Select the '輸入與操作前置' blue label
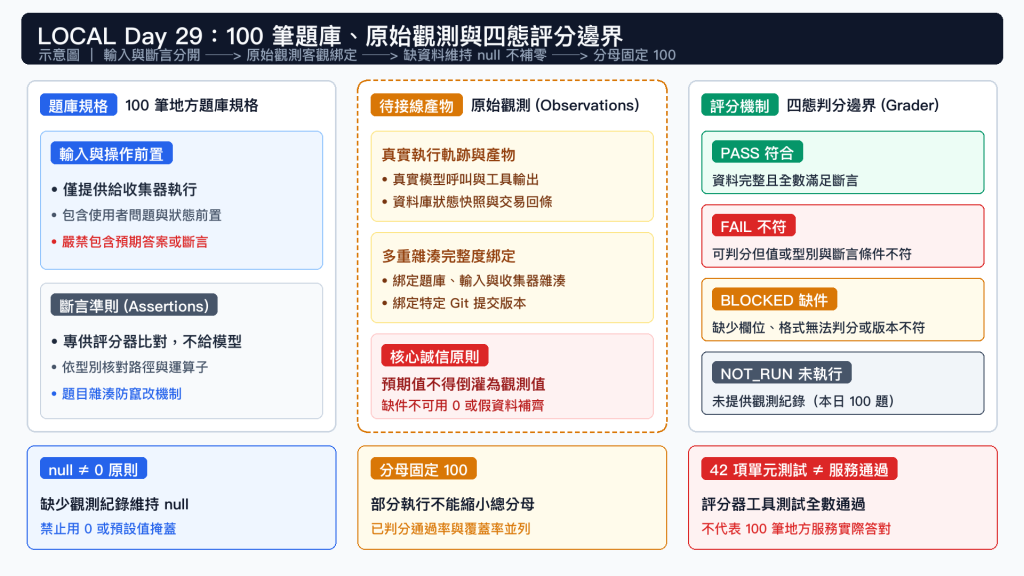Screen dimensions: 1024x576 112,153
